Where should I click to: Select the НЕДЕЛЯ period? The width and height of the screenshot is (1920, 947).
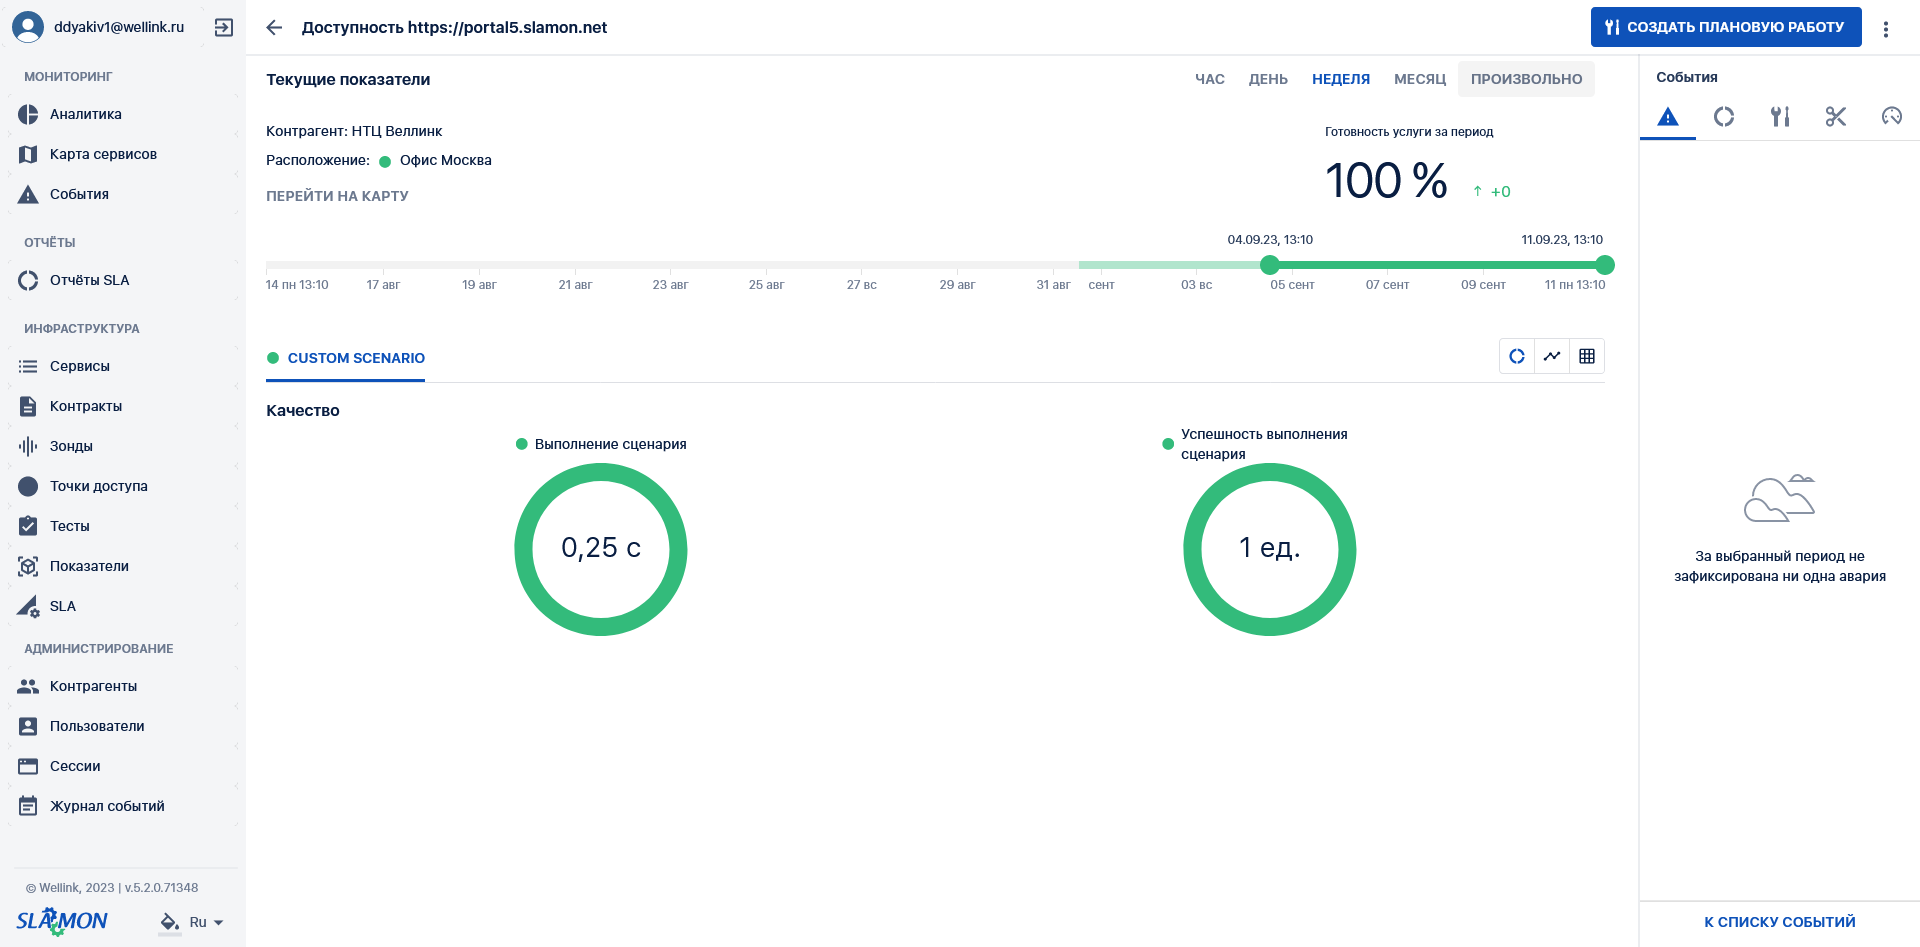click(x=1341, y=79)
